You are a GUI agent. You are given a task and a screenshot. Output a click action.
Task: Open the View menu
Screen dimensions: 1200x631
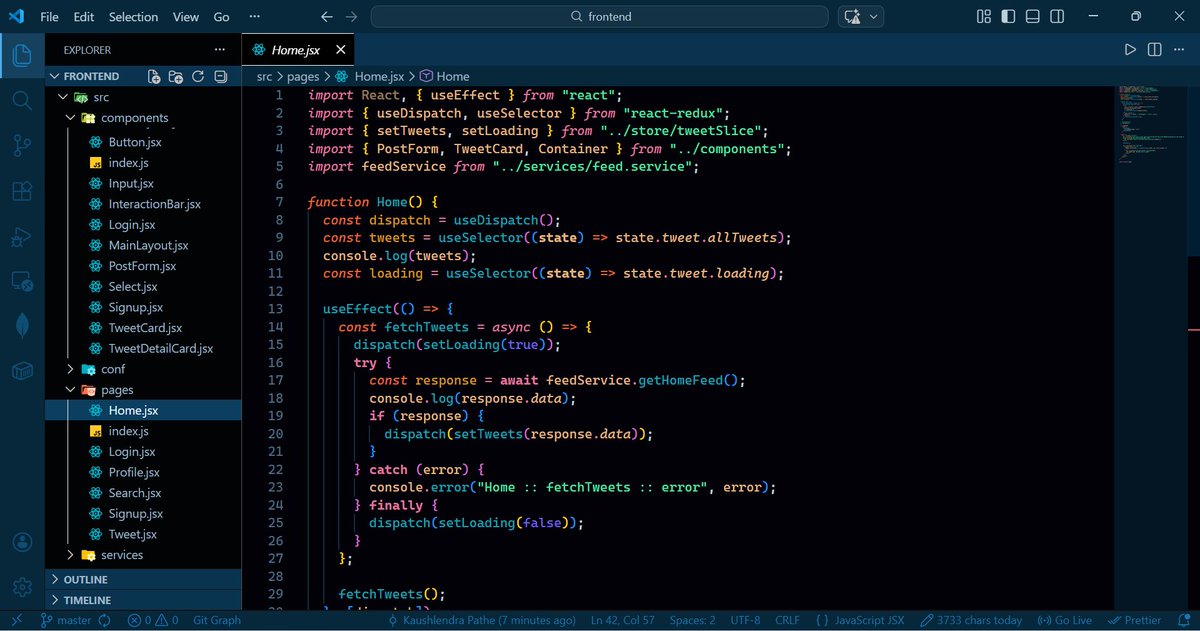point(185,17)
